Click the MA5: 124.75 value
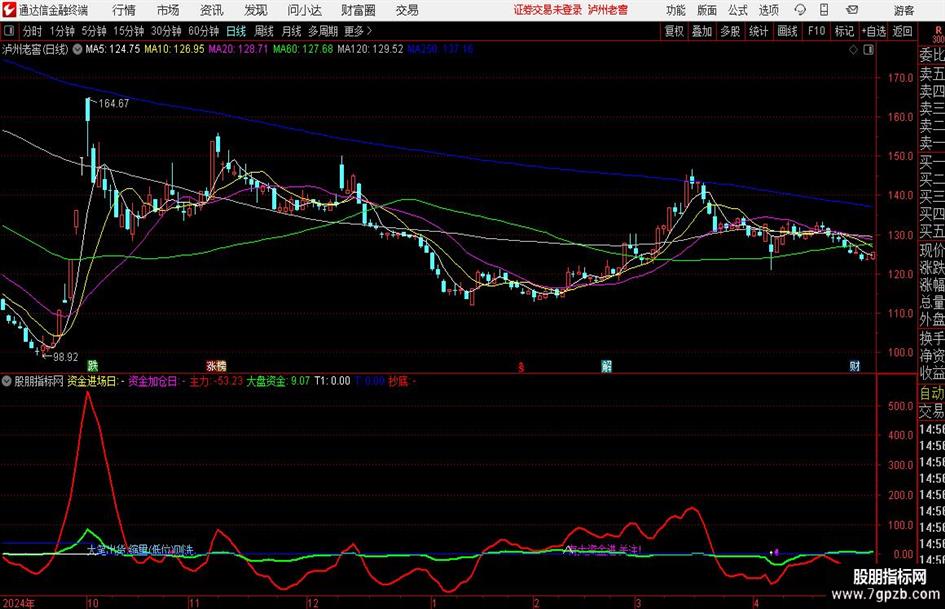 [x=113, y=49]
